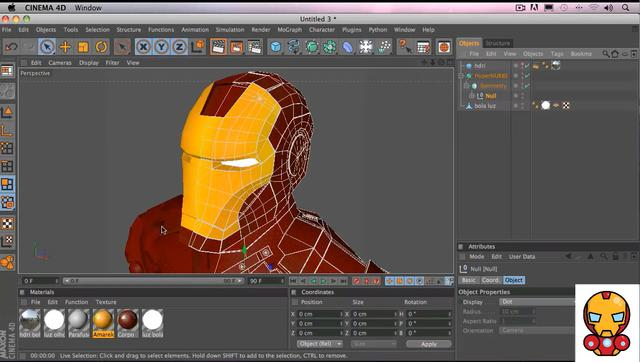
Task: Click the home icon in Objects panel
Action: tap(615, 54)
